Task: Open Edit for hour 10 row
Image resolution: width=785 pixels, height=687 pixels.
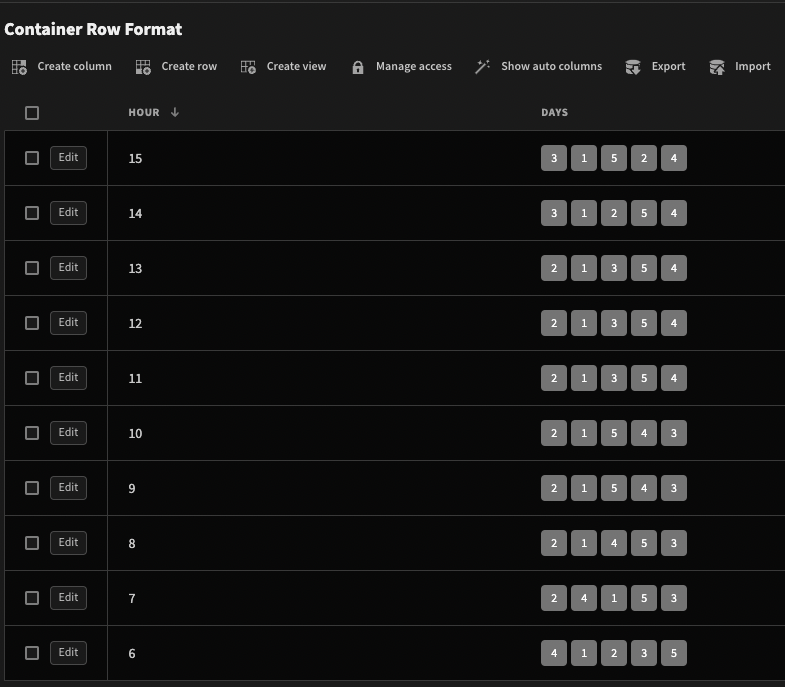Action: (x=69, y=433)
